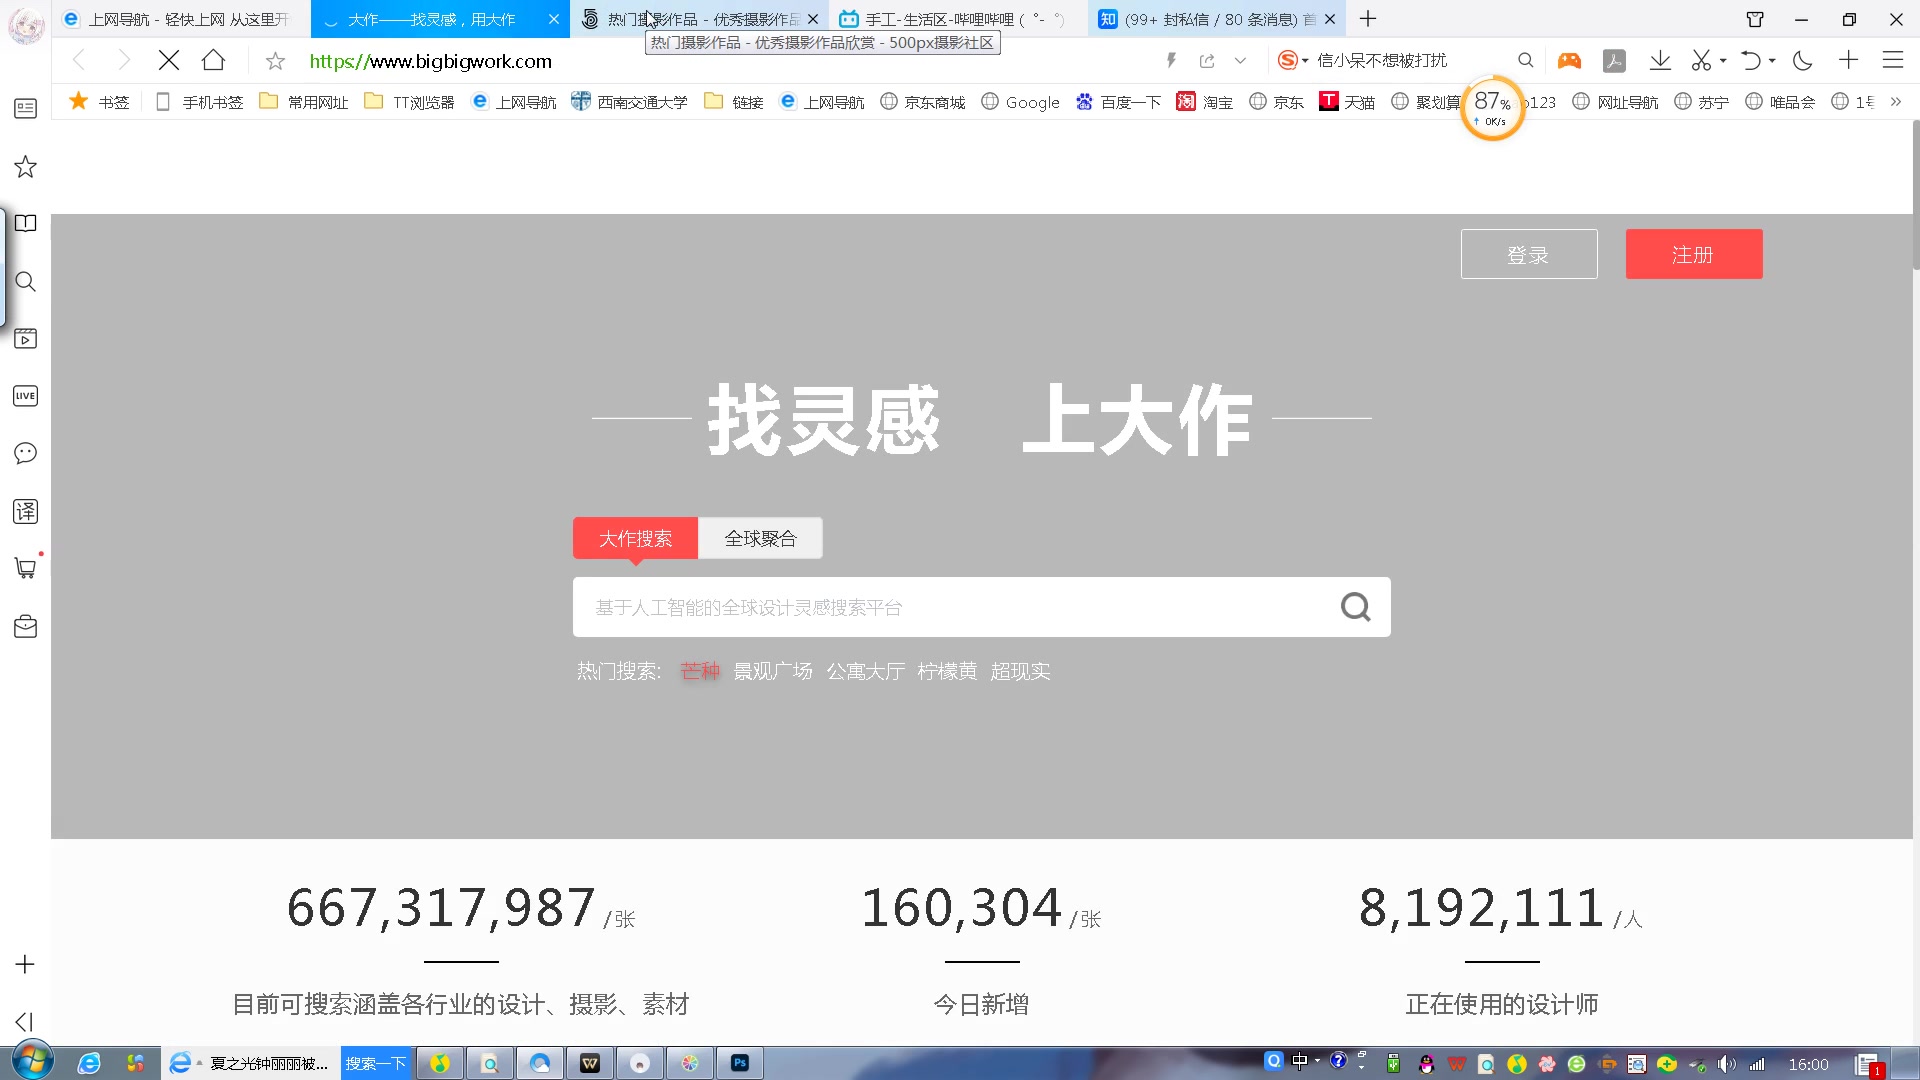Collapse the sidebar with arrow icon
The width and height of the screenshot is (1920, 1080).
point(25,1021)
